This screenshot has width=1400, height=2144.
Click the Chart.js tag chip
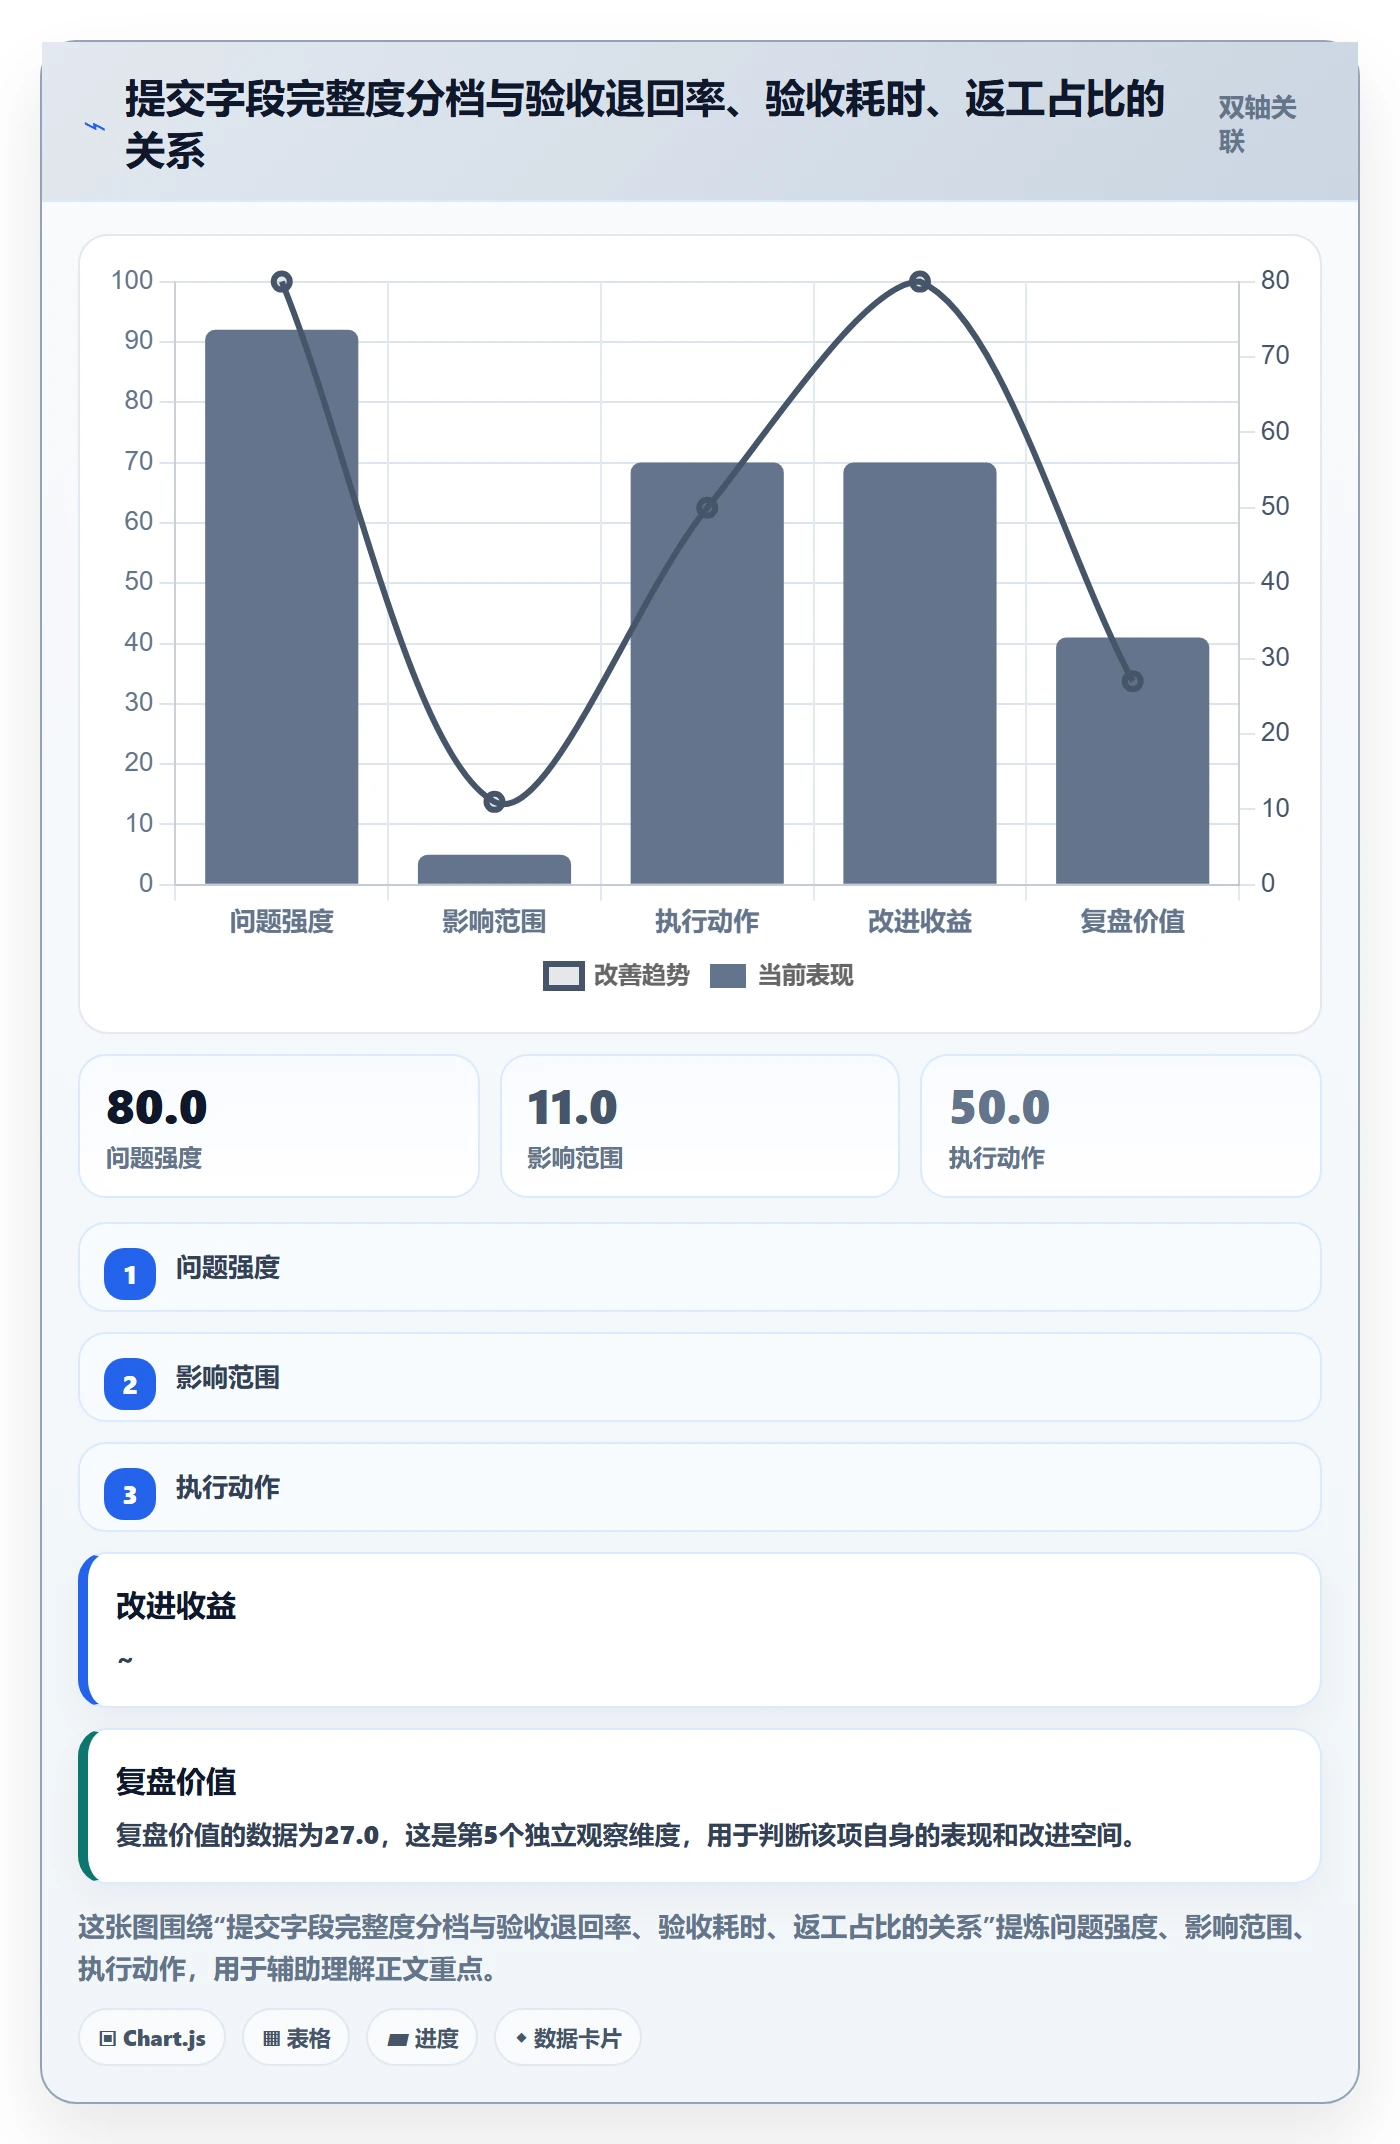(x=152, y=2038)
